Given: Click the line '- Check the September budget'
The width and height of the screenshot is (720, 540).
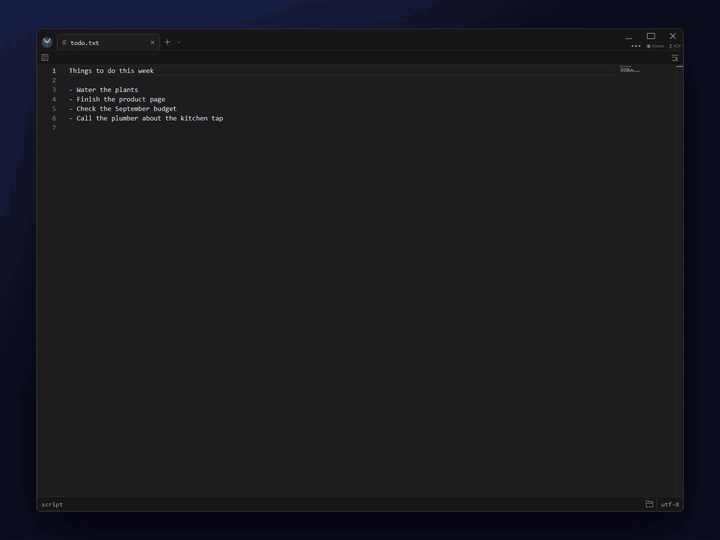Looking at the screenshot, I should coord(123,109).
